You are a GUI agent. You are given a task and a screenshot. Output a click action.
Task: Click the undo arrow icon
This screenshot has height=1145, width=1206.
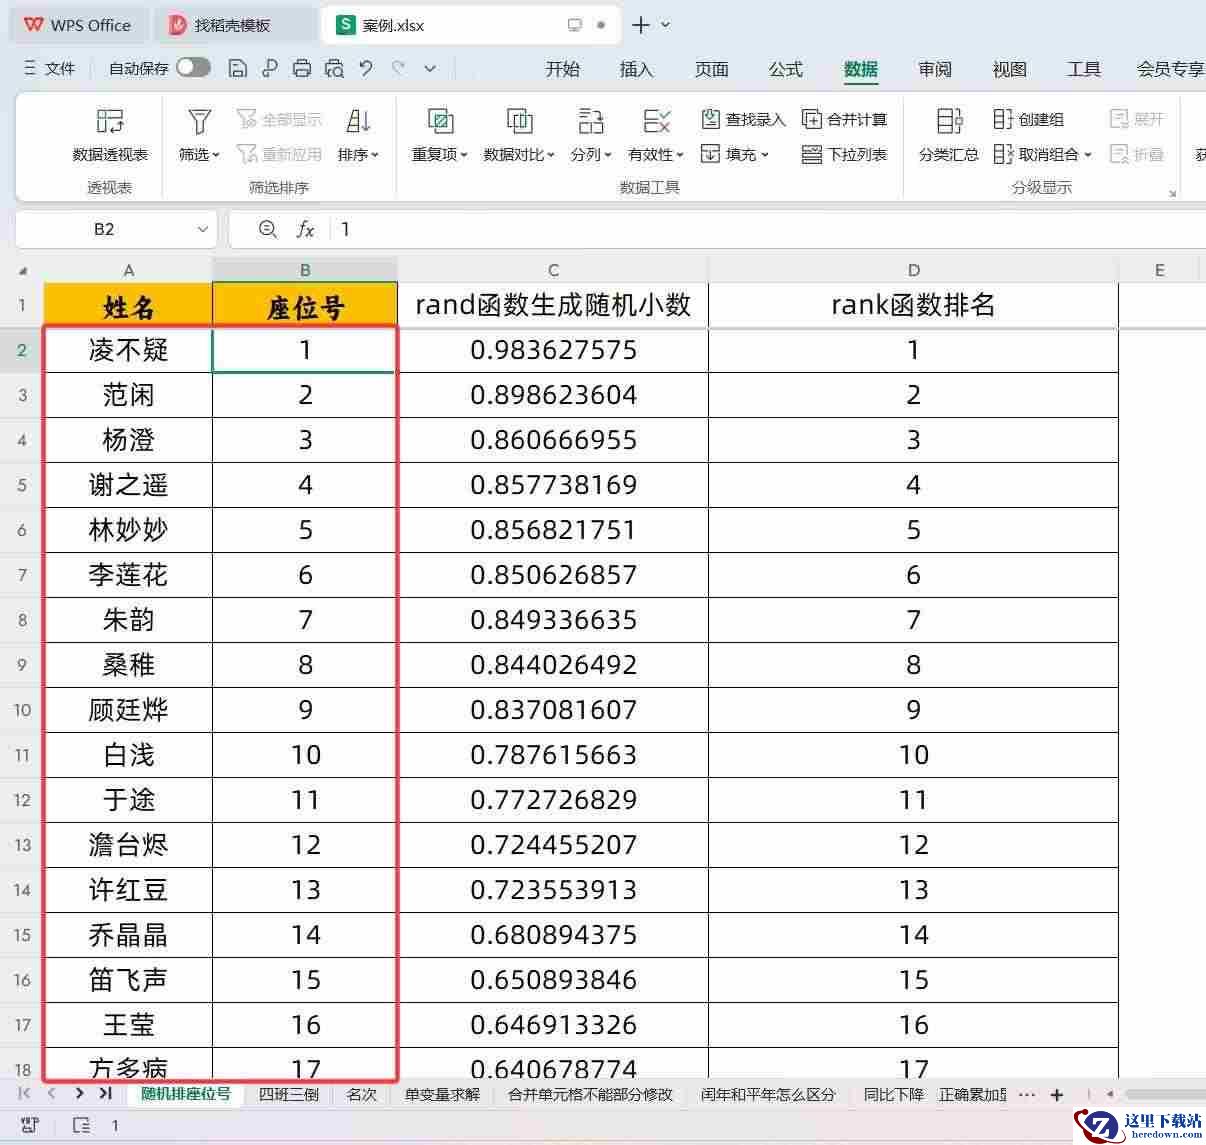point(366,68)
